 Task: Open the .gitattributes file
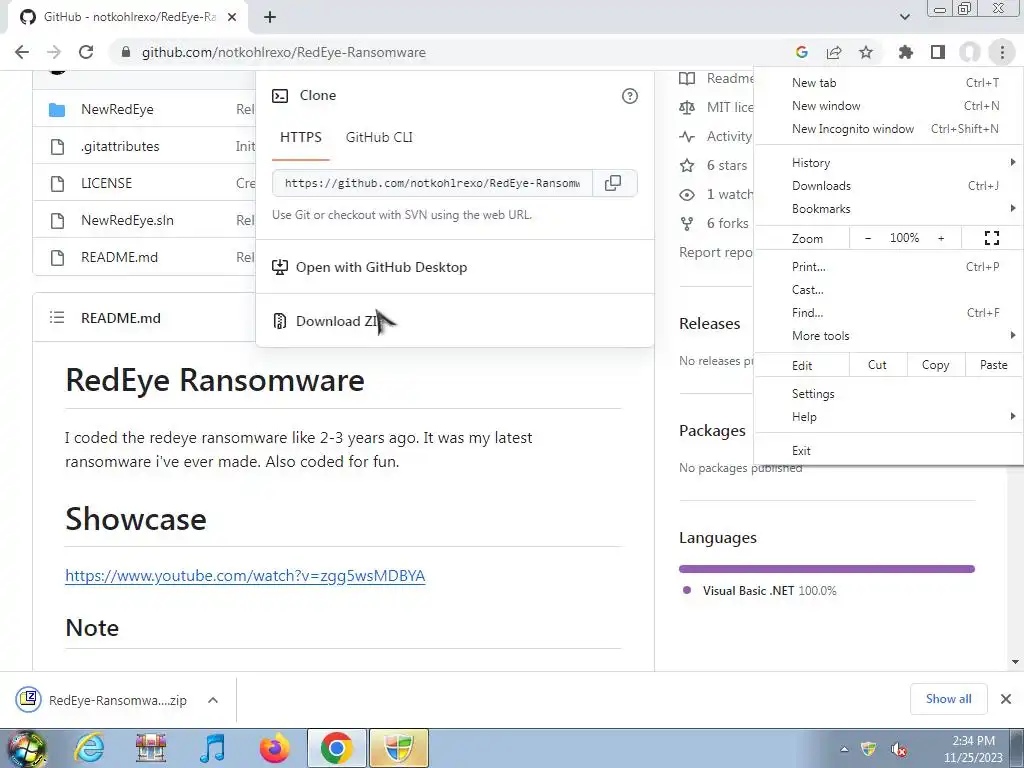coord(120,146)
